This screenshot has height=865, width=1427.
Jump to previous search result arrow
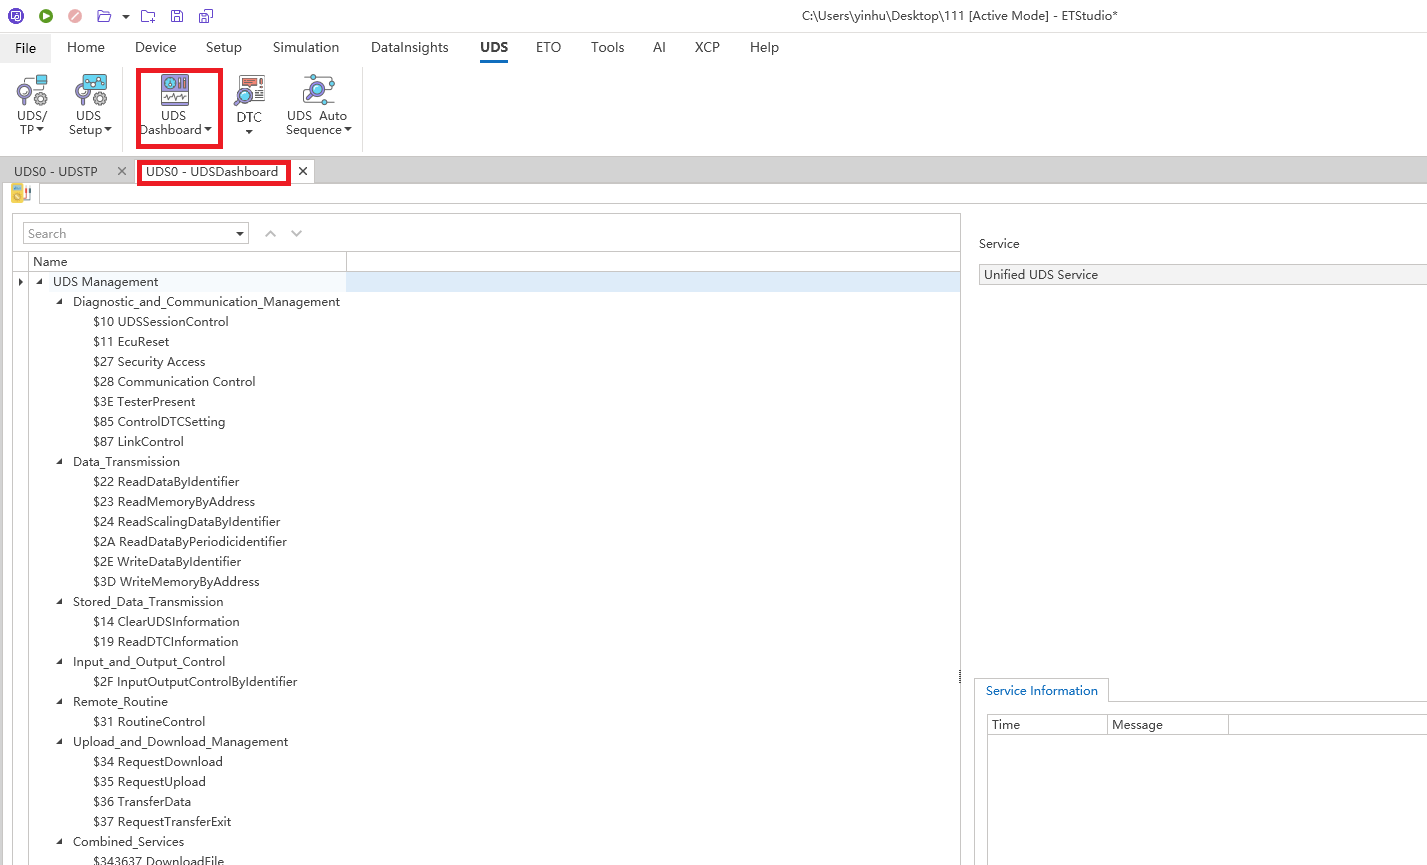pyautogui.click(x=270, y=234)
